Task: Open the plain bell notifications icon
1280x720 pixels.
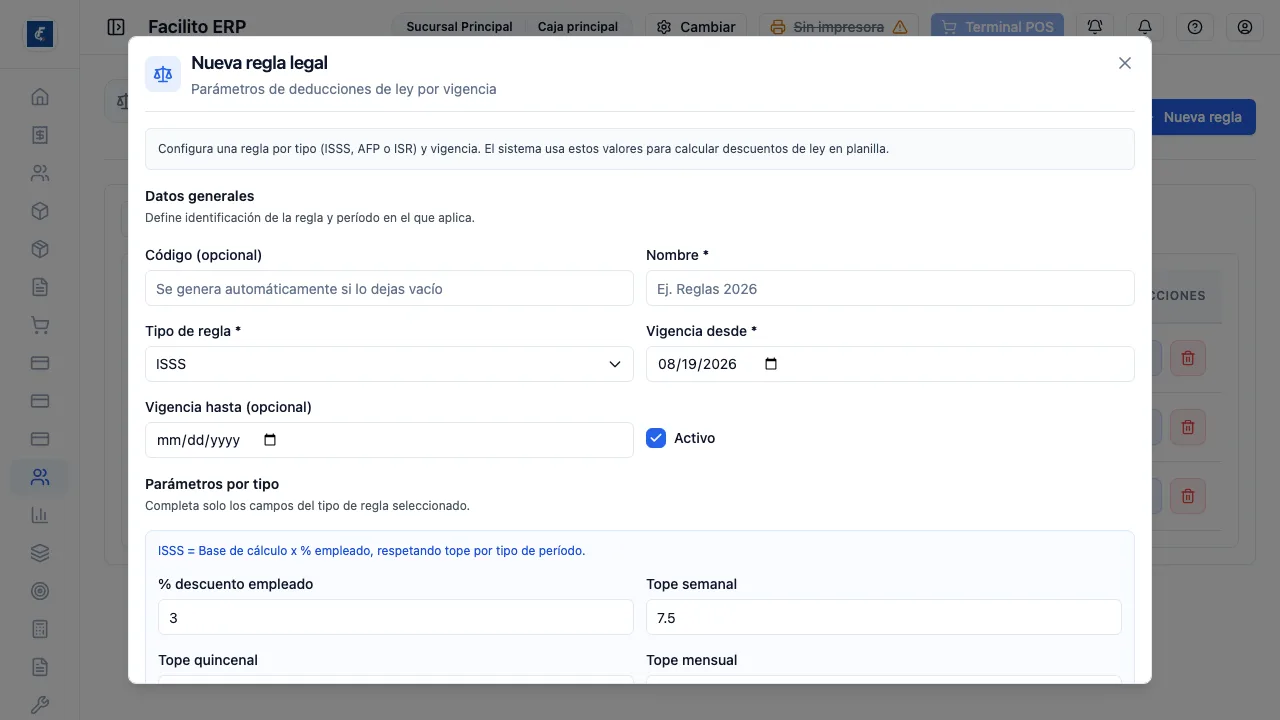Action: tap(1145, 27)
